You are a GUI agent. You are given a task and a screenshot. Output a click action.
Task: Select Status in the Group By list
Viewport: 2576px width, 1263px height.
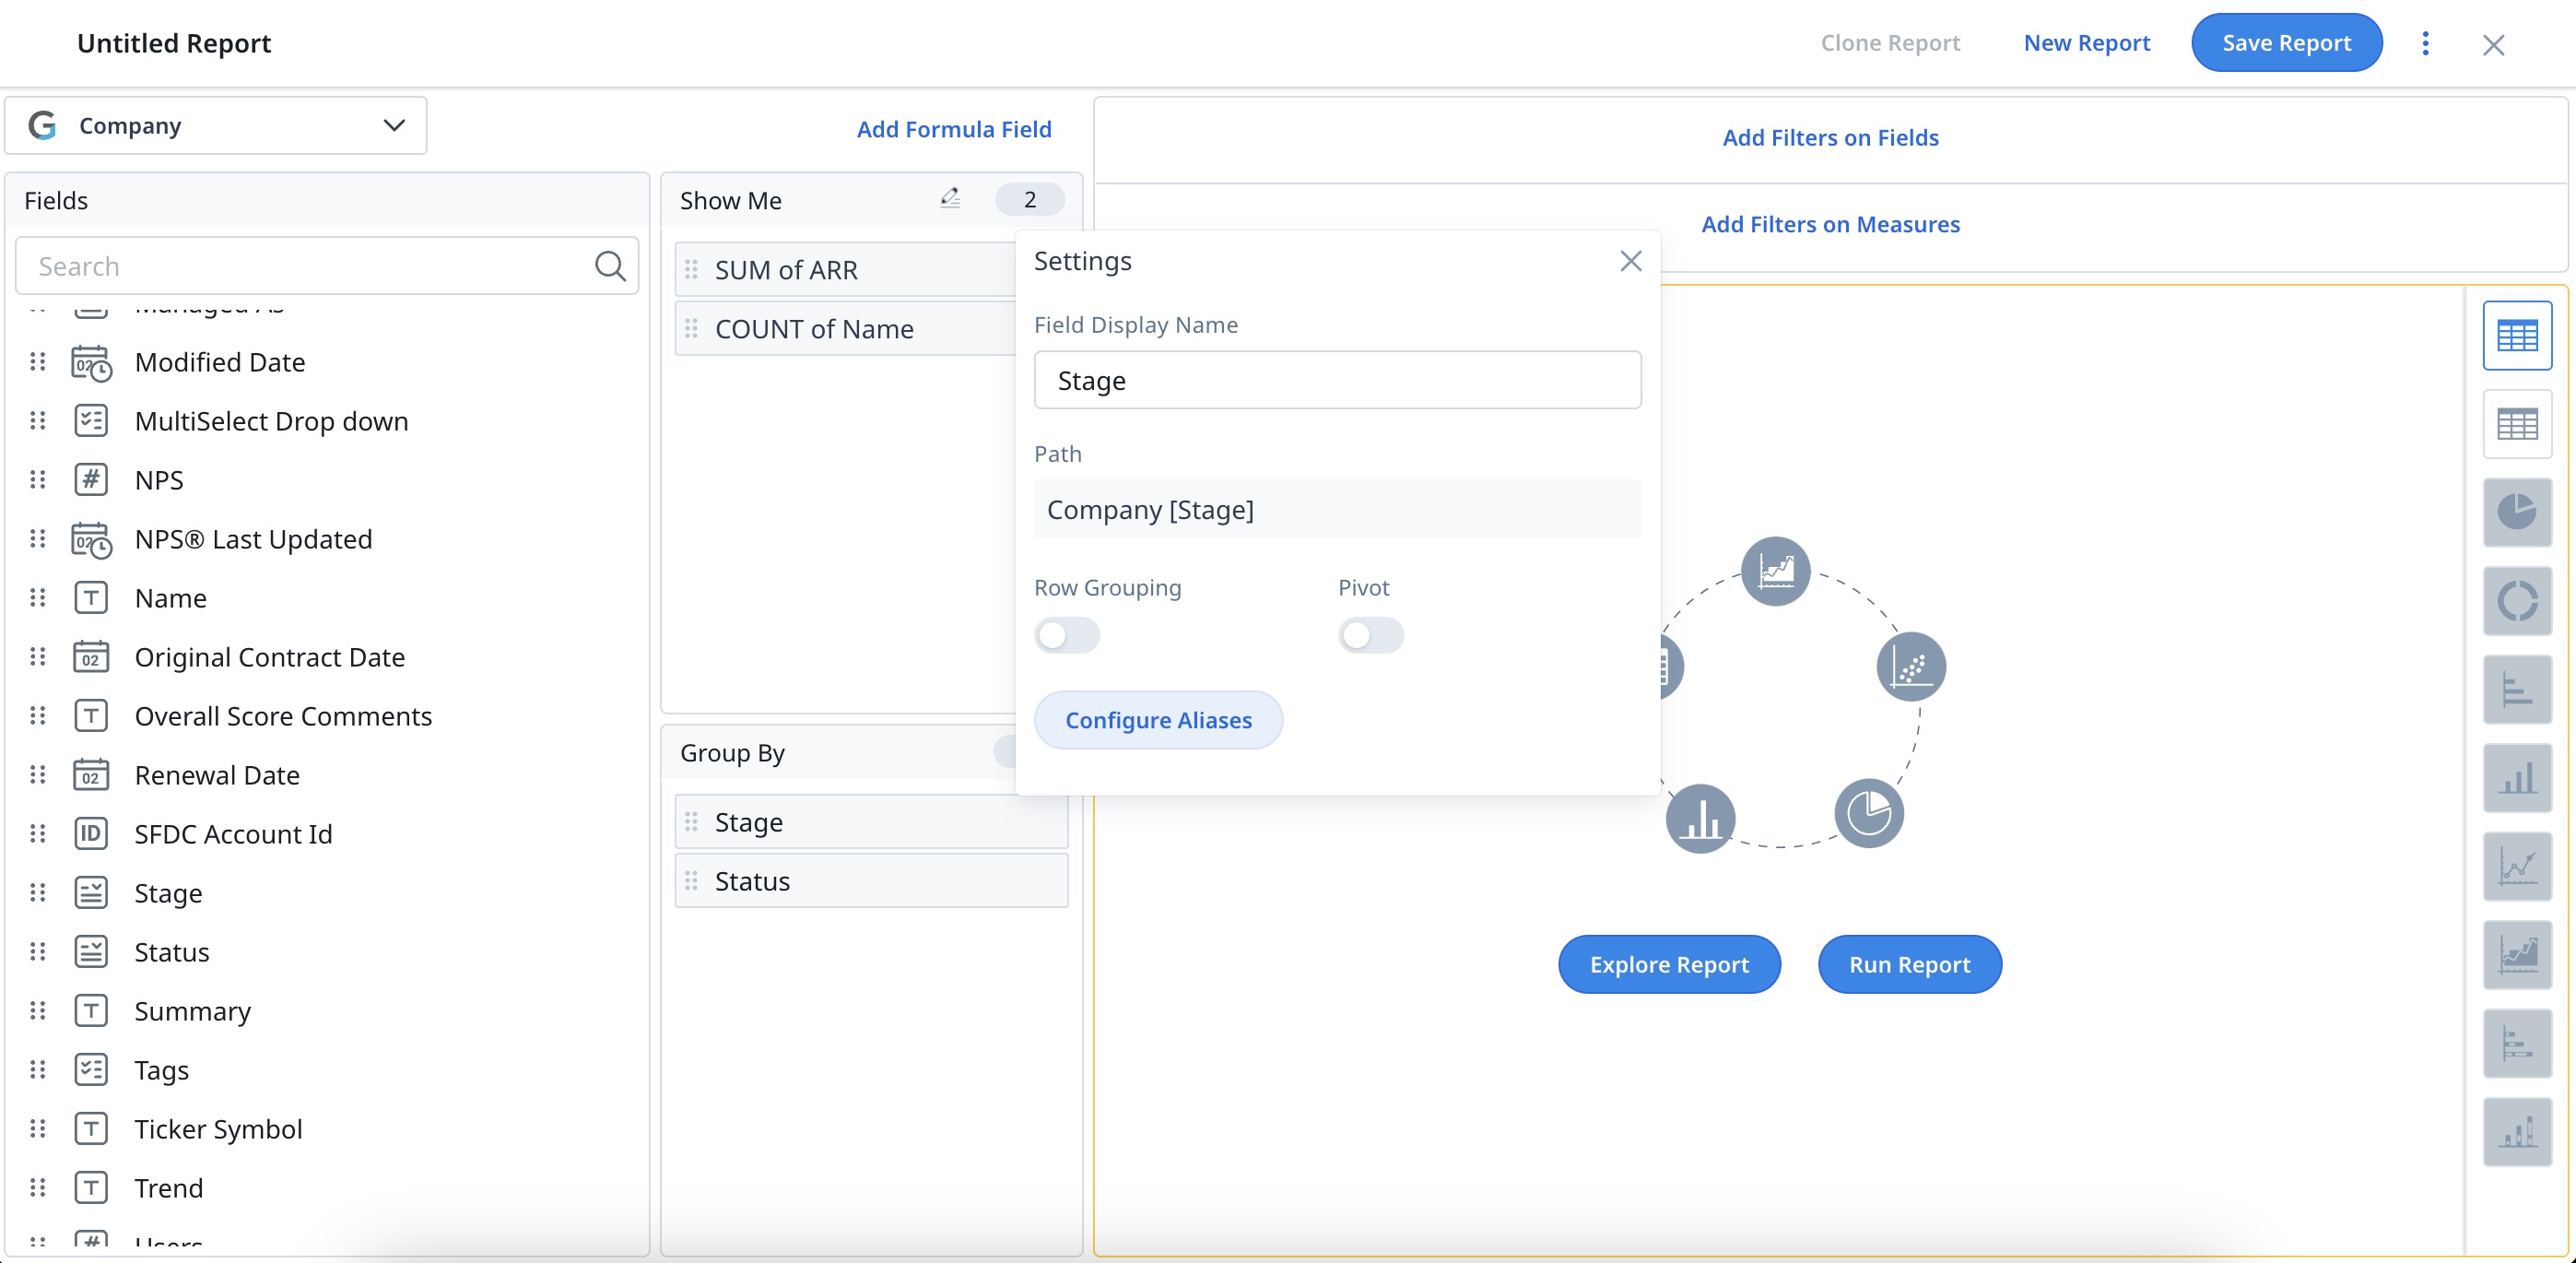point(871,881)
